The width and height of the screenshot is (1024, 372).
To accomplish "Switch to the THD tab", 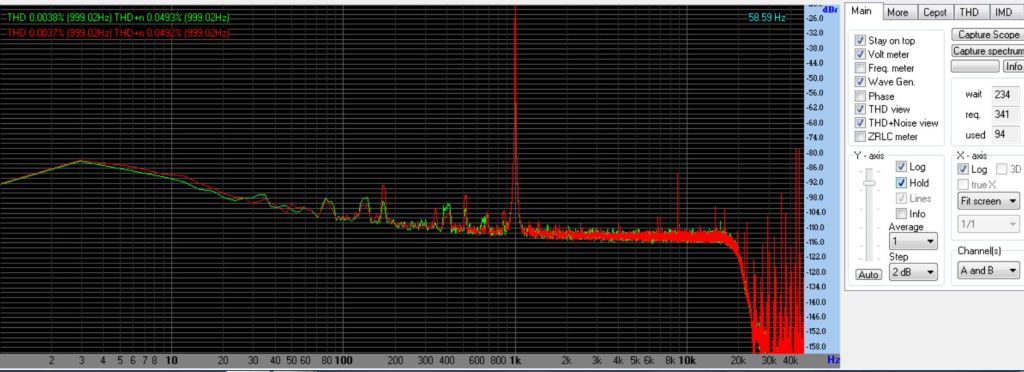I will point(969,12).
